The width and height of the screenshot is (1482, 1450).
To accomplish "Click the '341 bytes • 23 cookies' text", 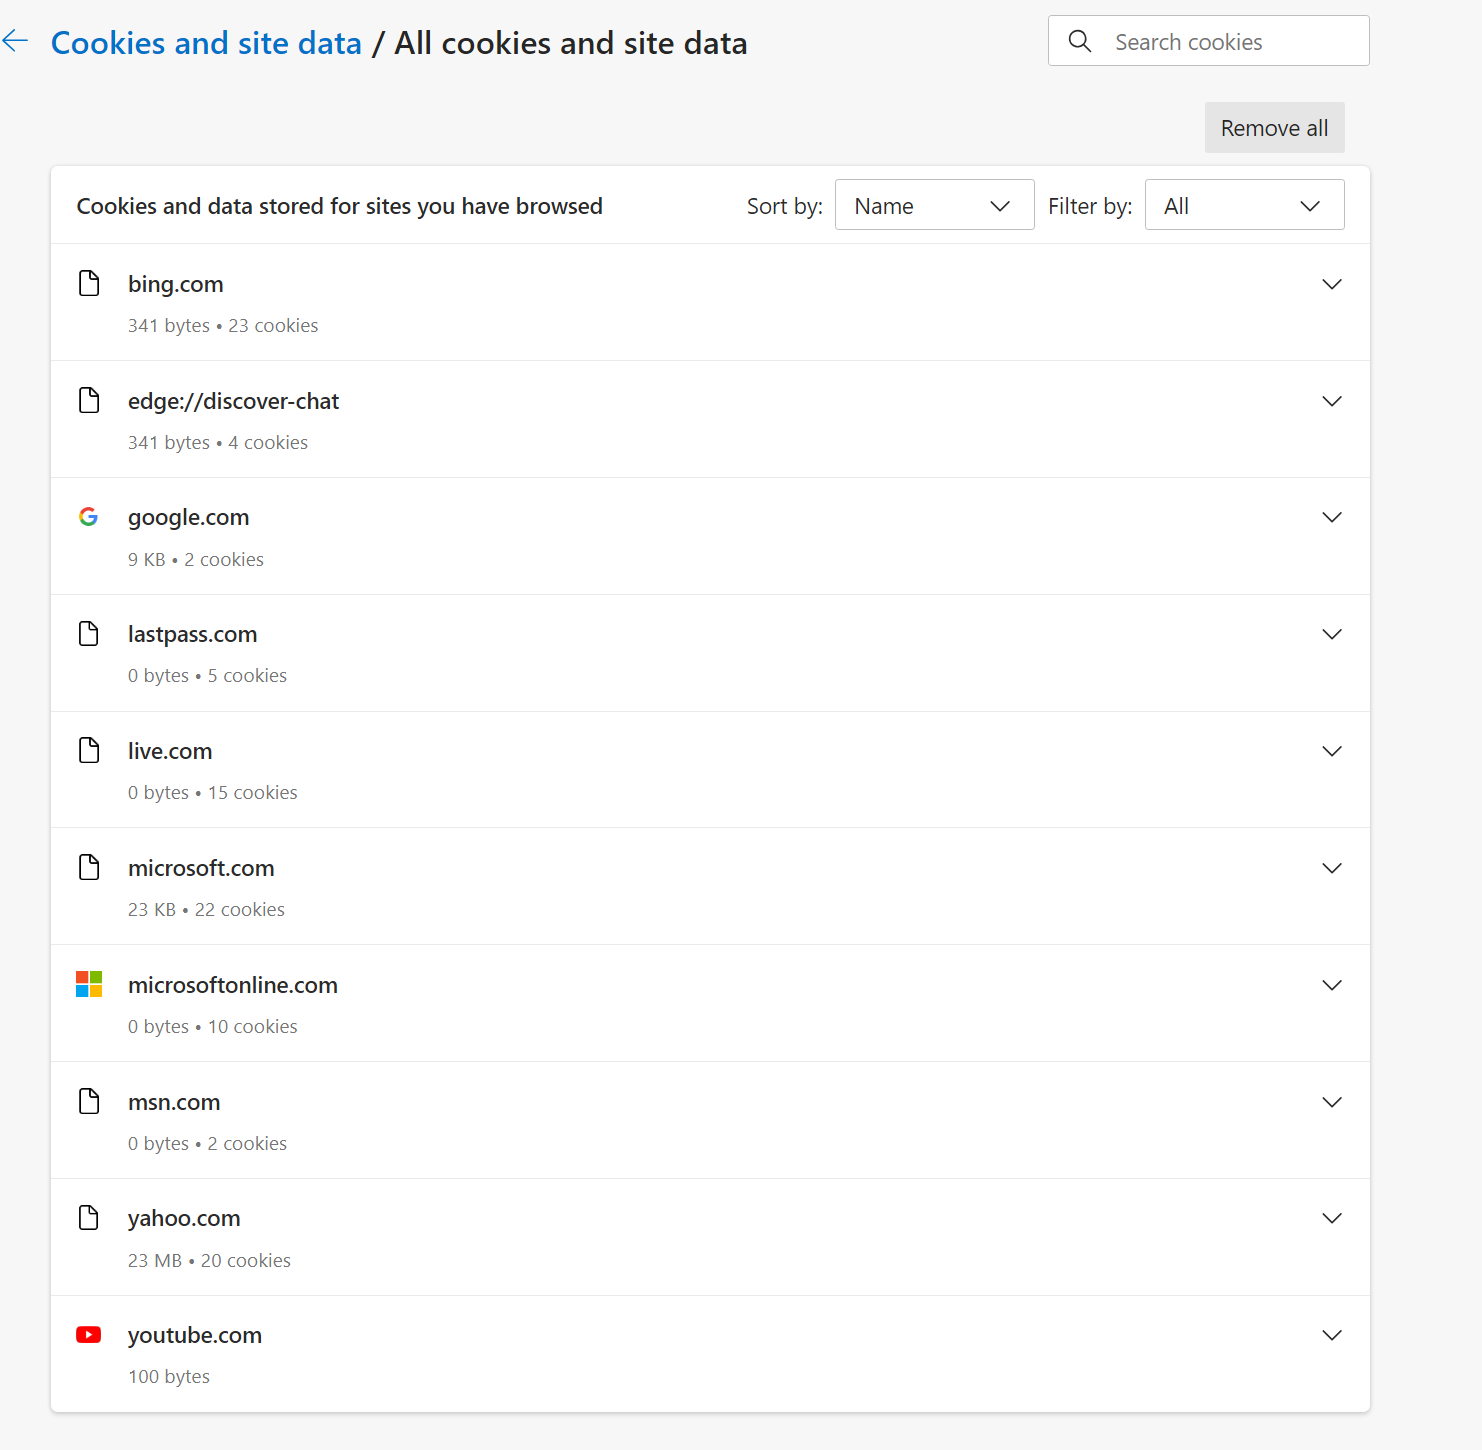I will pos(223,325).
